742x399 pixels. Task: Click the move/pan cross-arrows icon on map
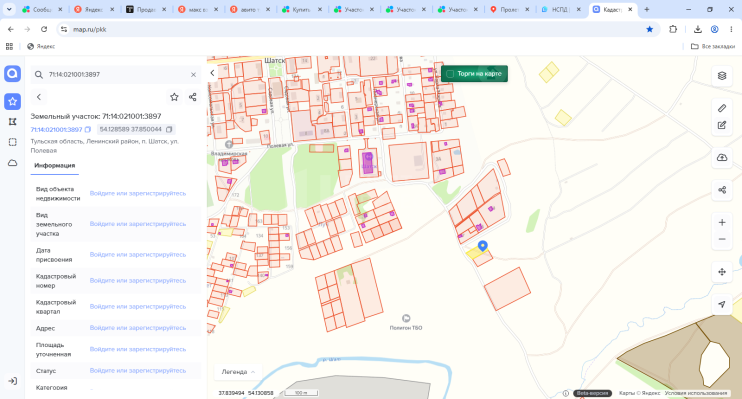pos(722,272)
